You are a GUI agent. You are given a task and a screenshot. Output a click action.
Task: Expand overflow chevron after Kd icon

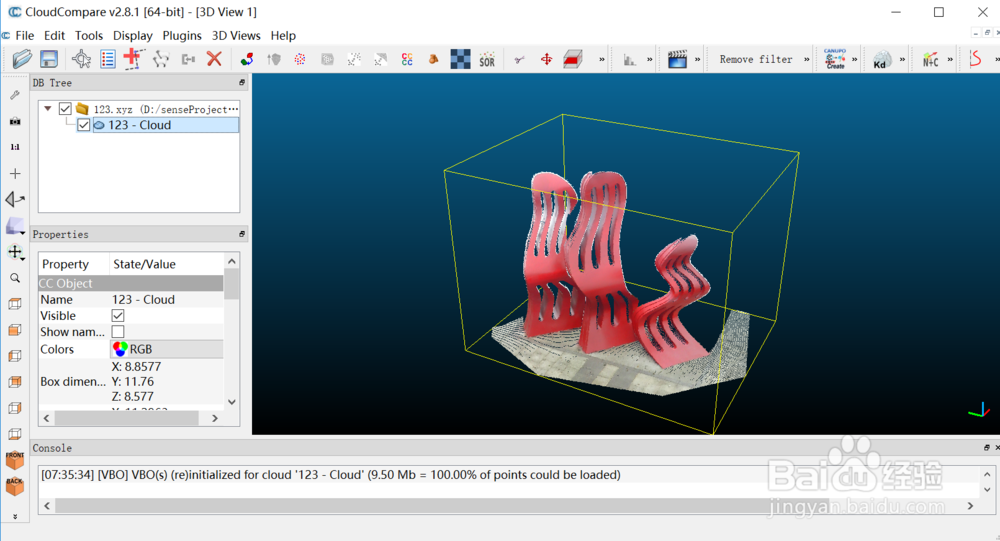click(902, 59)
